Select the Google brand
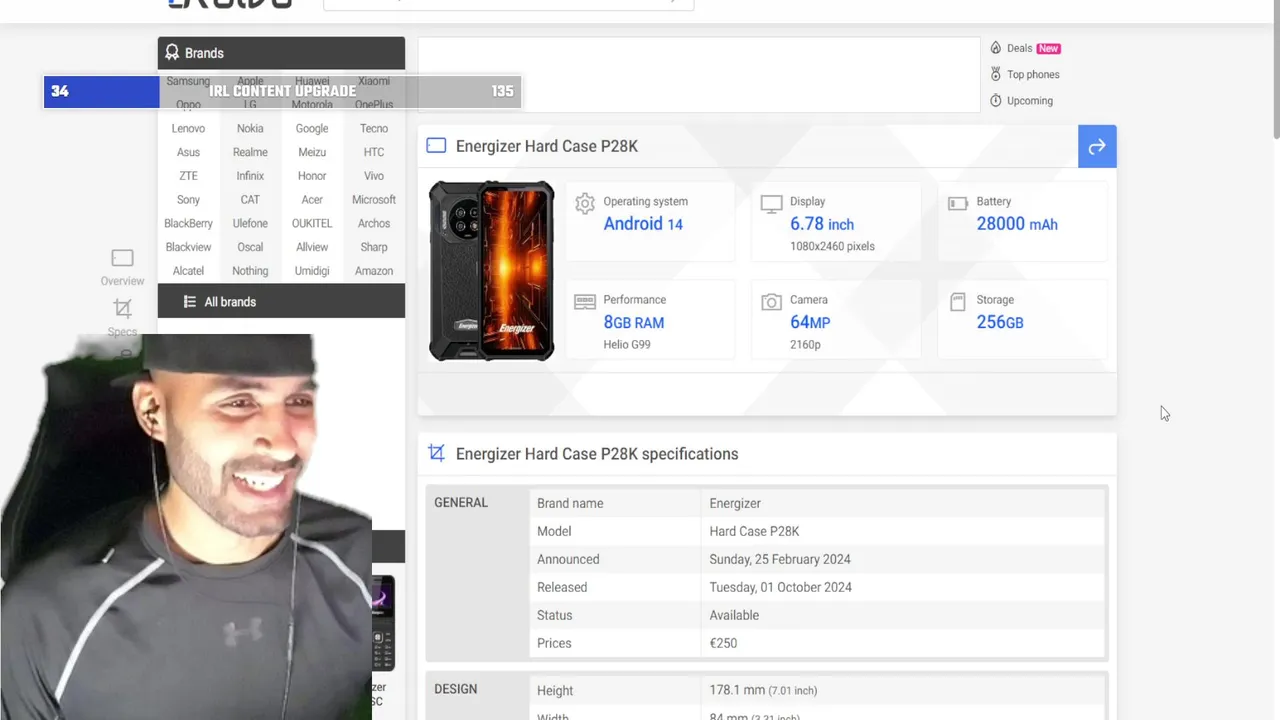 point(312,128)
